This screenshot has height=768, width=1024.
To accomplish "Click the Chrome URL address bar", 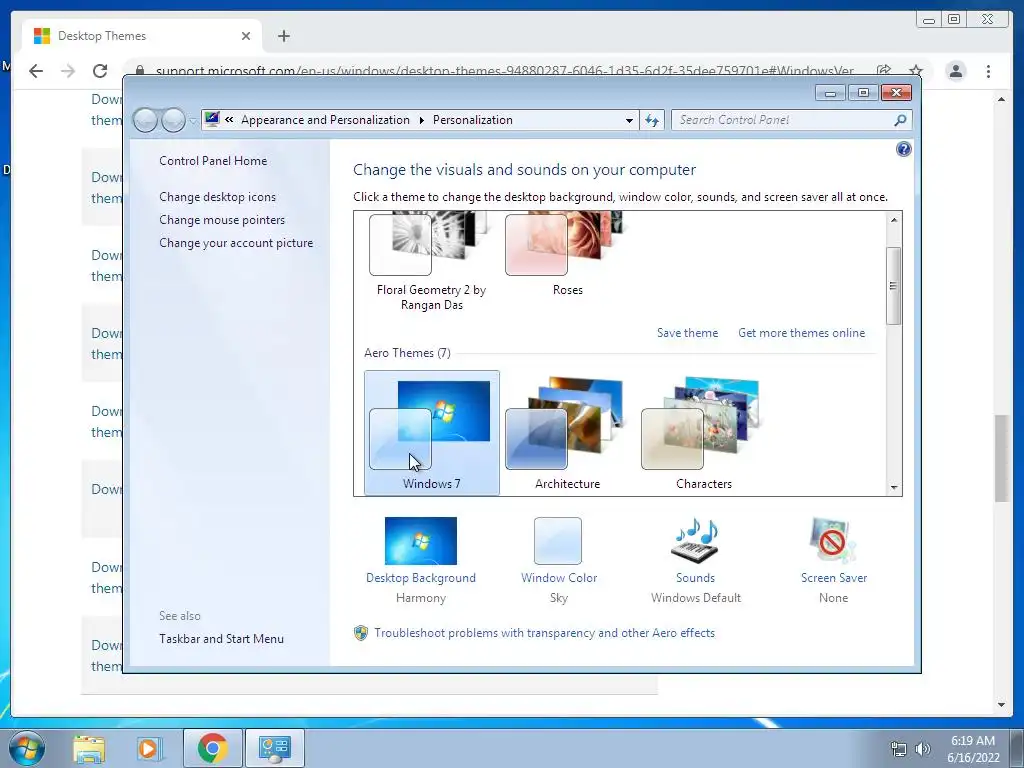I will (503, 71).
